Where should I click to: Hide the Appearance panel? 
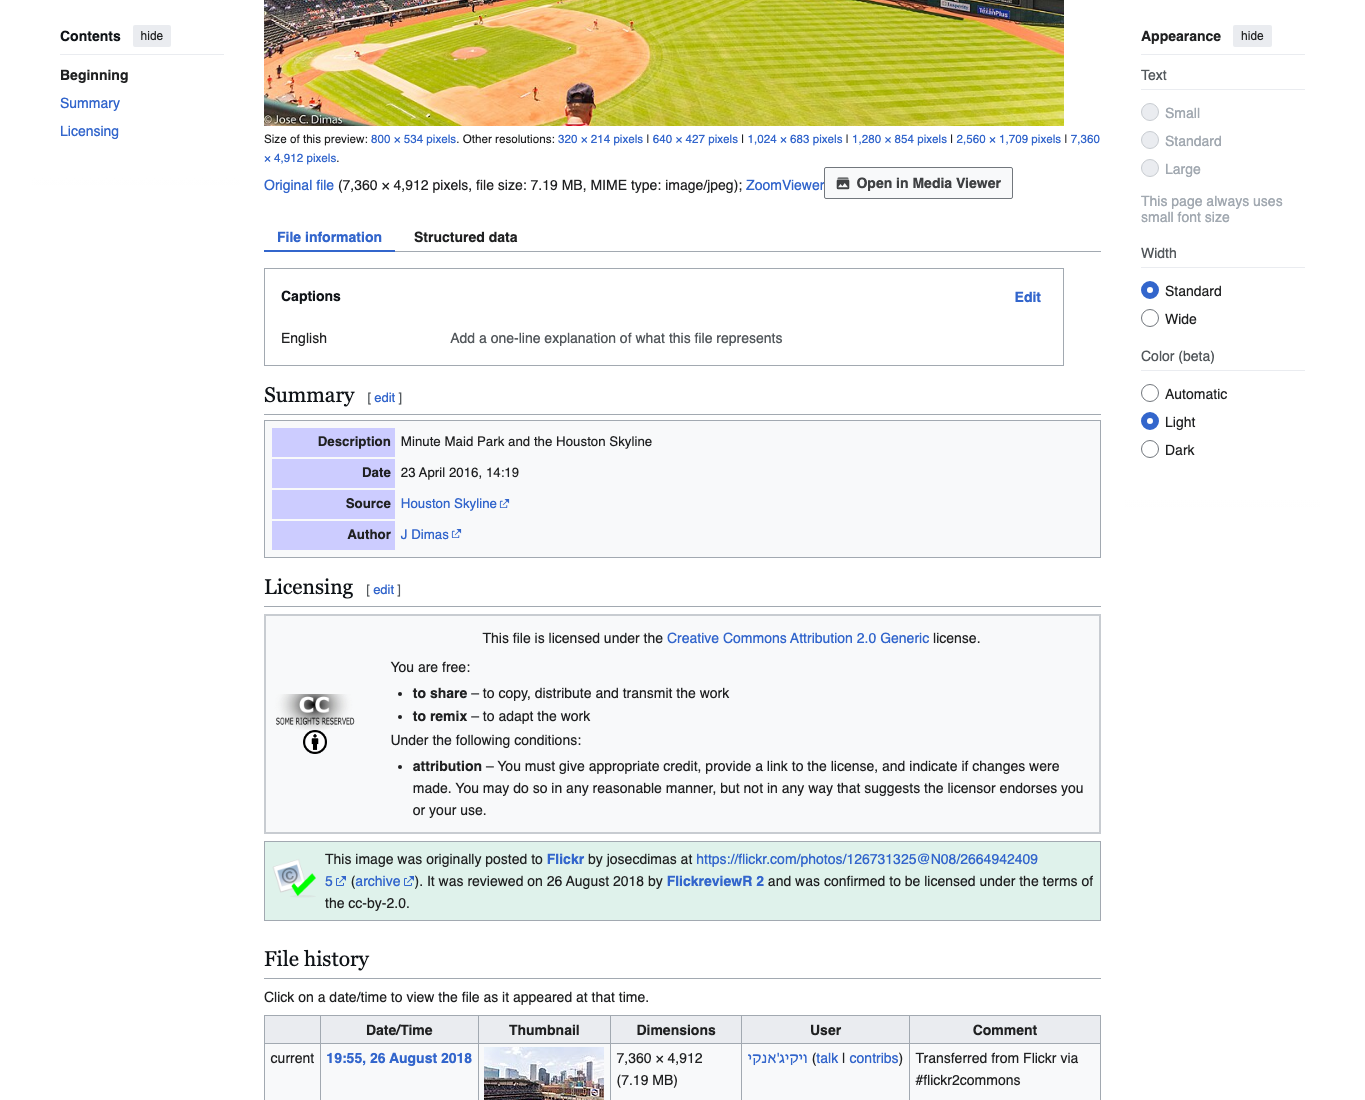click(1252, 36)
